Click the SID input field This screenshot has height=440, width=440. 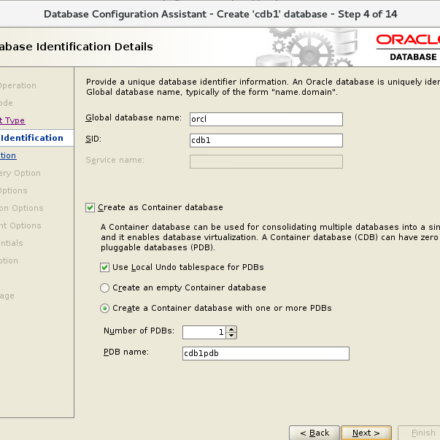(266, 140)
